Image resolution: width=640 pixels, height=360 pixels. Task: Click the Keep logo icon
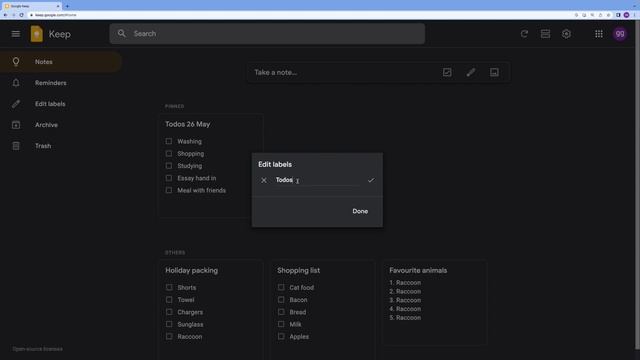(x=36, y=34)
